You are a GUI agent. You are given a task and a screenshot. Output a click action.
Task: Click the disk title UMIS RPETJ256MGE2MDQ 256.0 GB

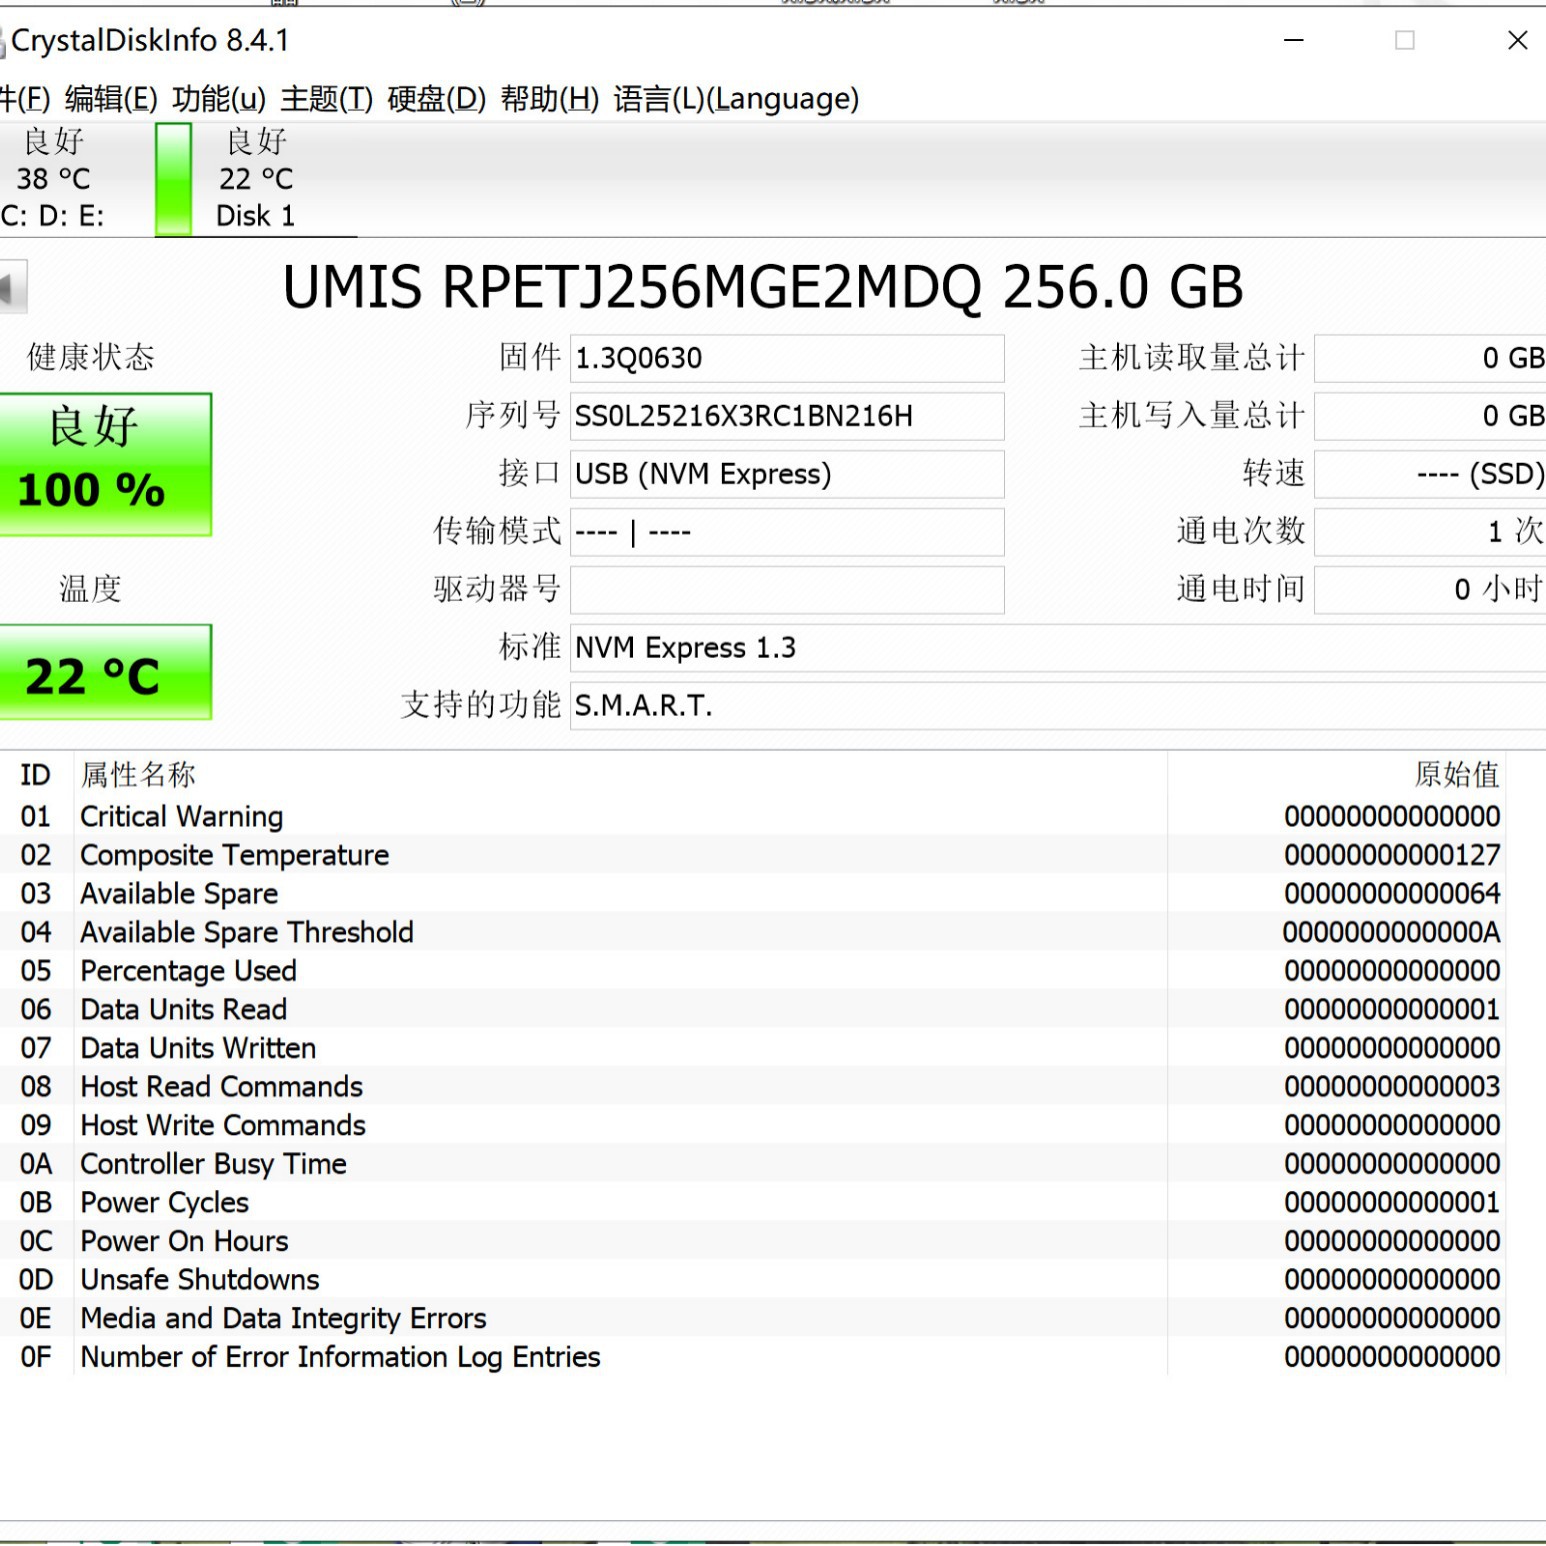(763, 288)
